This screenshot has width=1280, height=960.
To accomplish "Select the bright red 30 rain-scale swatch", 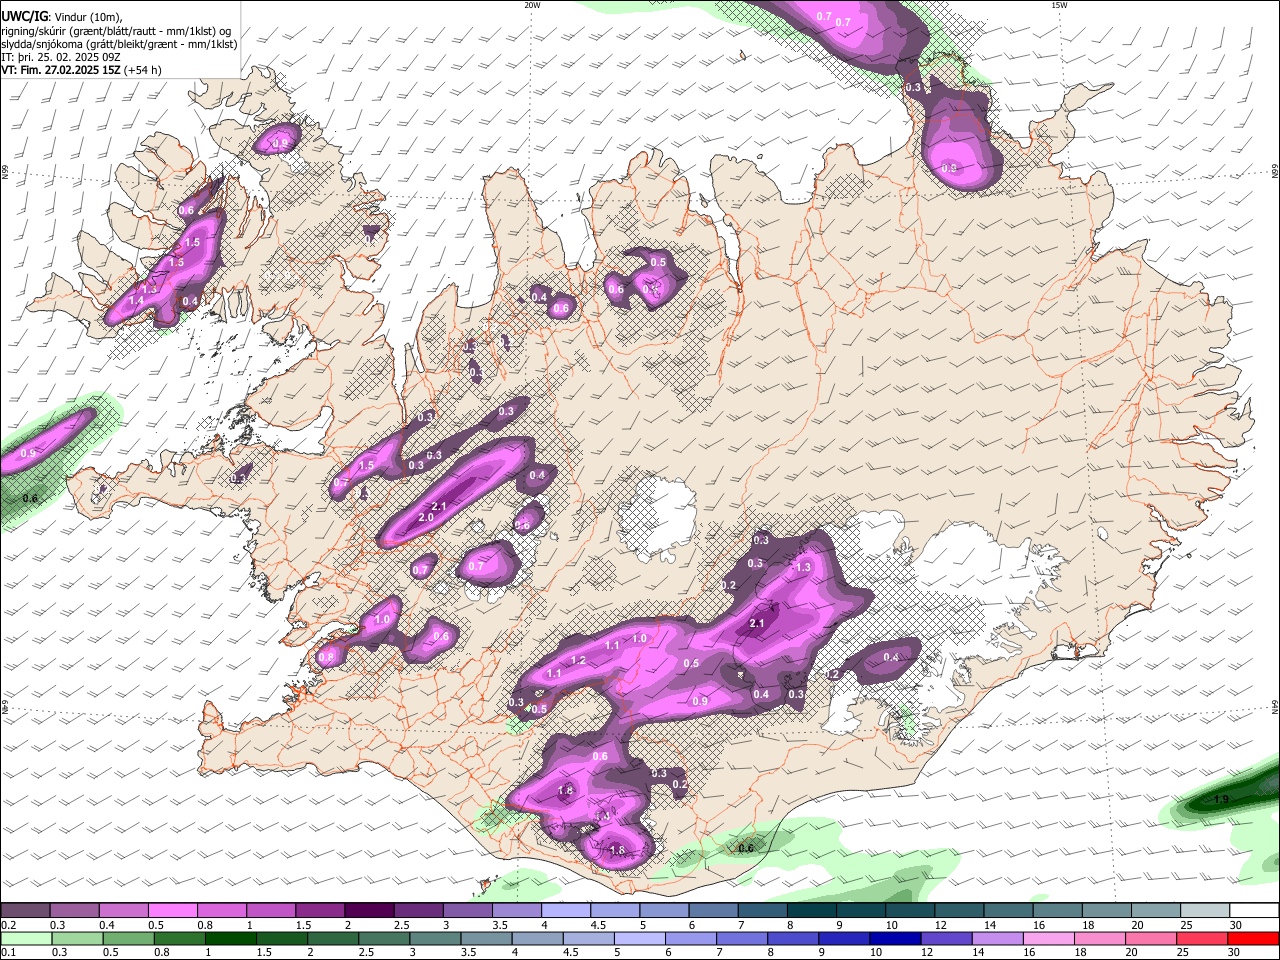I will [1253, 938].
